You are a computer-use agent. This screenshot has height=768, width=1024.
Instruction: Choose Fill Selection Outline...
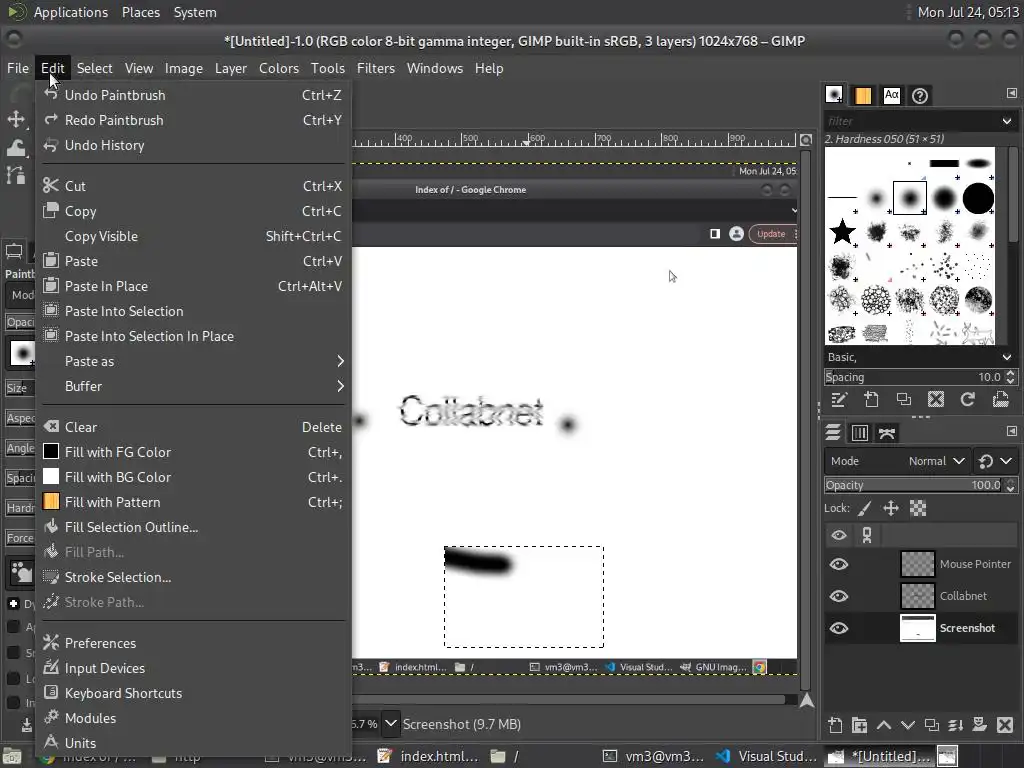[x=193, y=527]
